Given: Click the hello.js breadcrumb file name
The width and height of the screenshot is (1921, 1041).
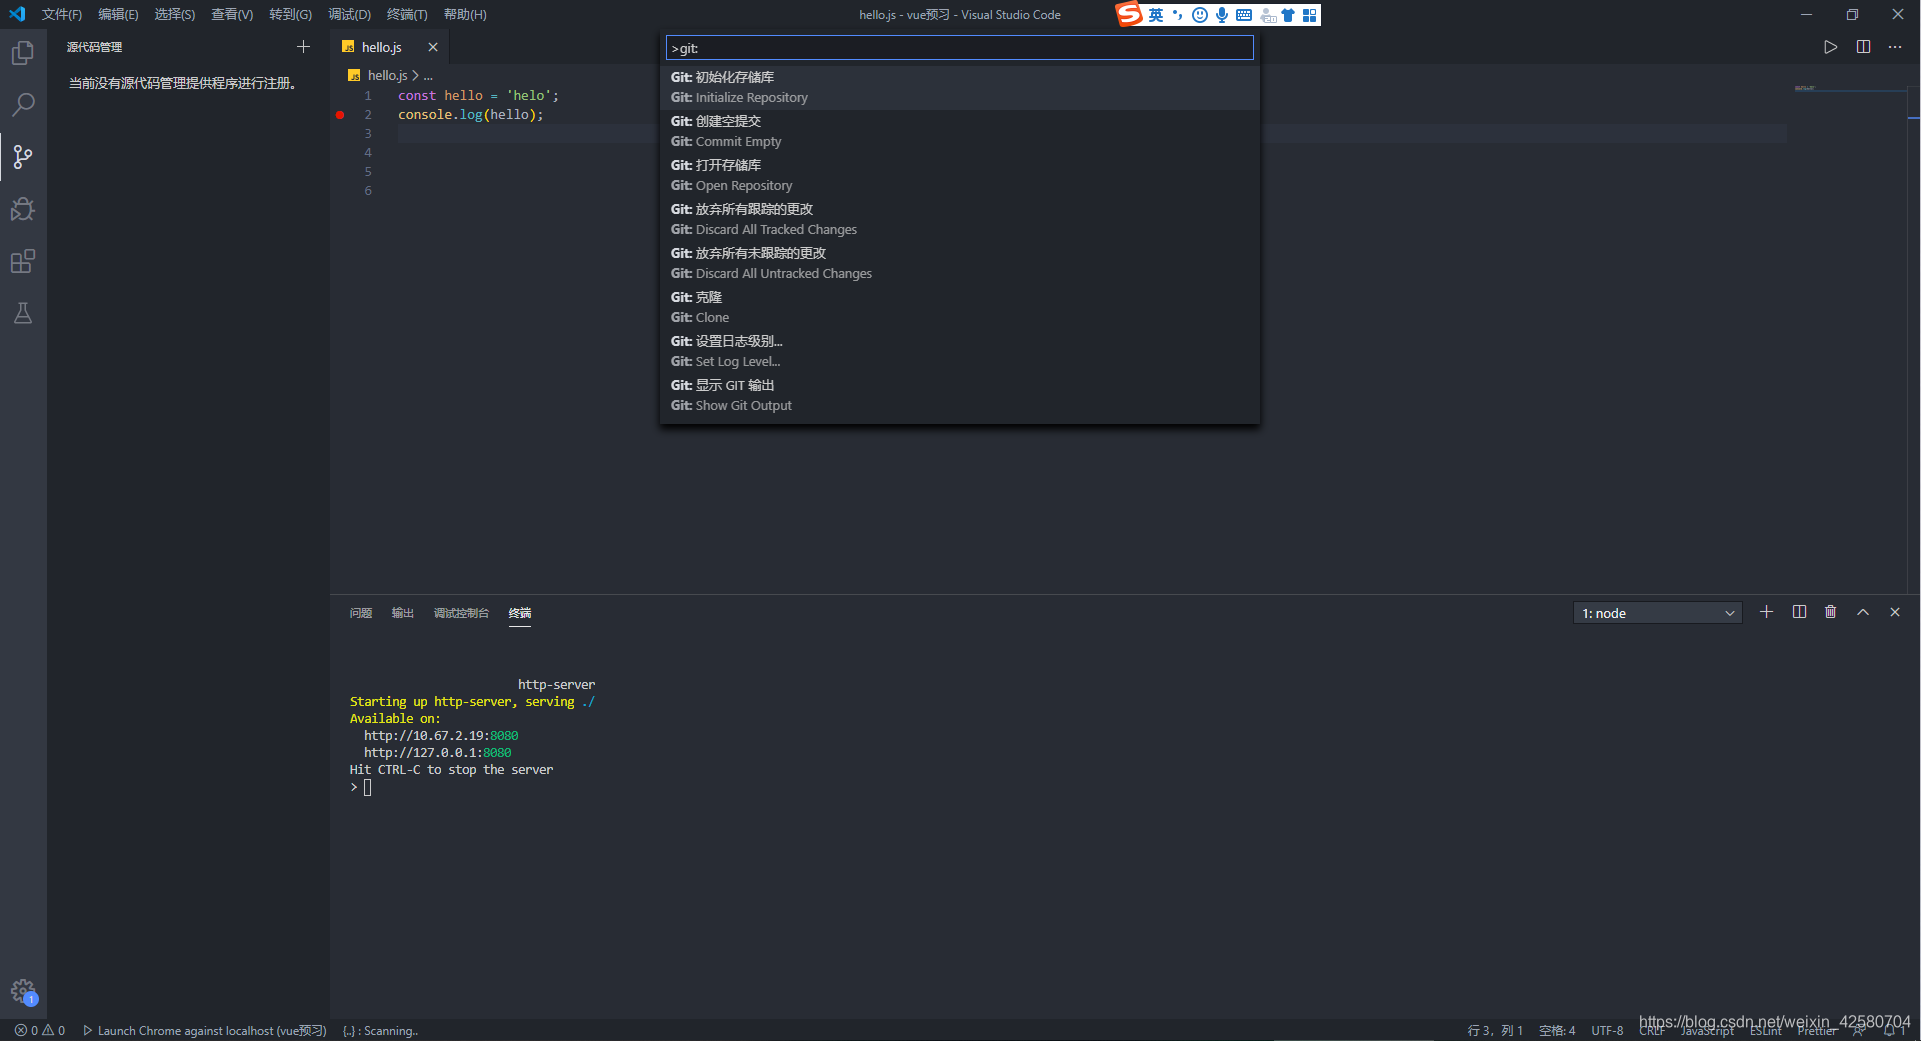Looking at the screenshot, I should point(387,76).
